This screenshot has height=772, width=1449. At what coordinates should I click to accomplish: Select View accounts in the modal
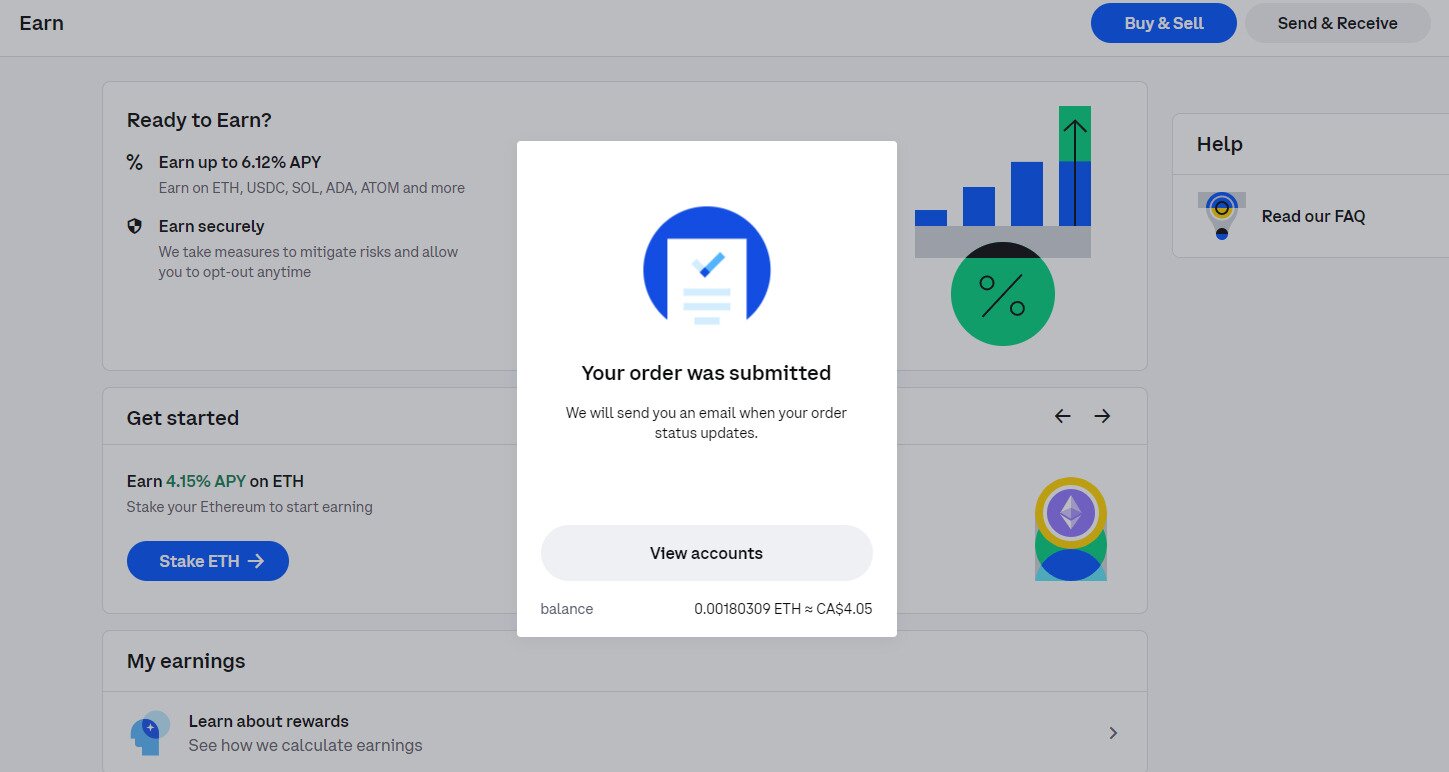(705, 552)
